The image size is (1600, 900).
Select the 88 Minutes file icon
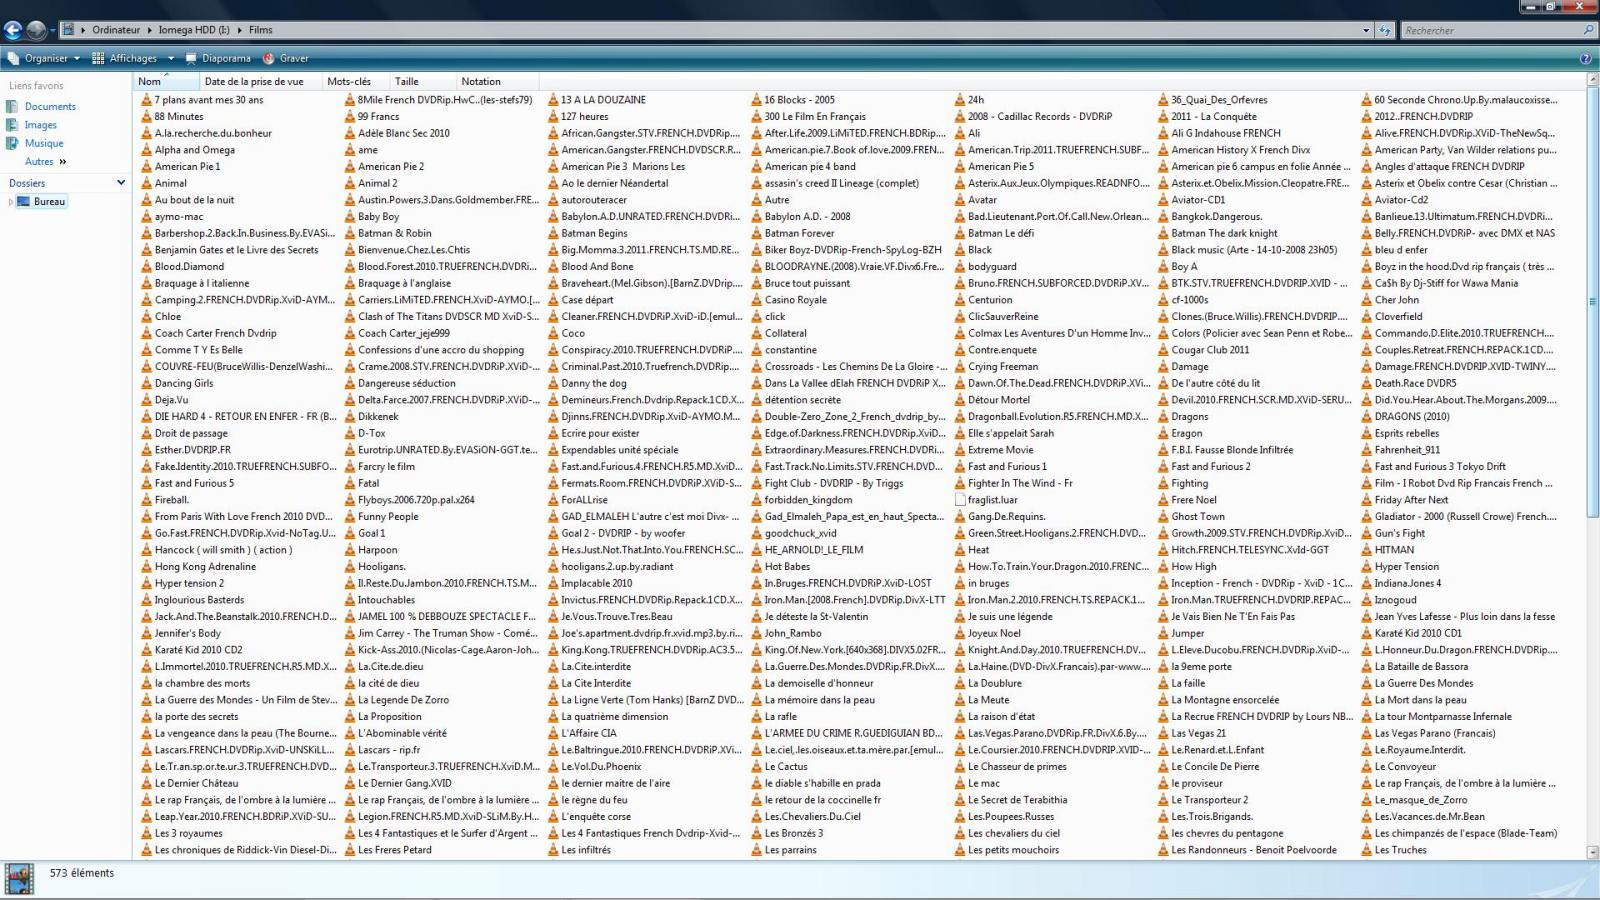coord(147,116)
